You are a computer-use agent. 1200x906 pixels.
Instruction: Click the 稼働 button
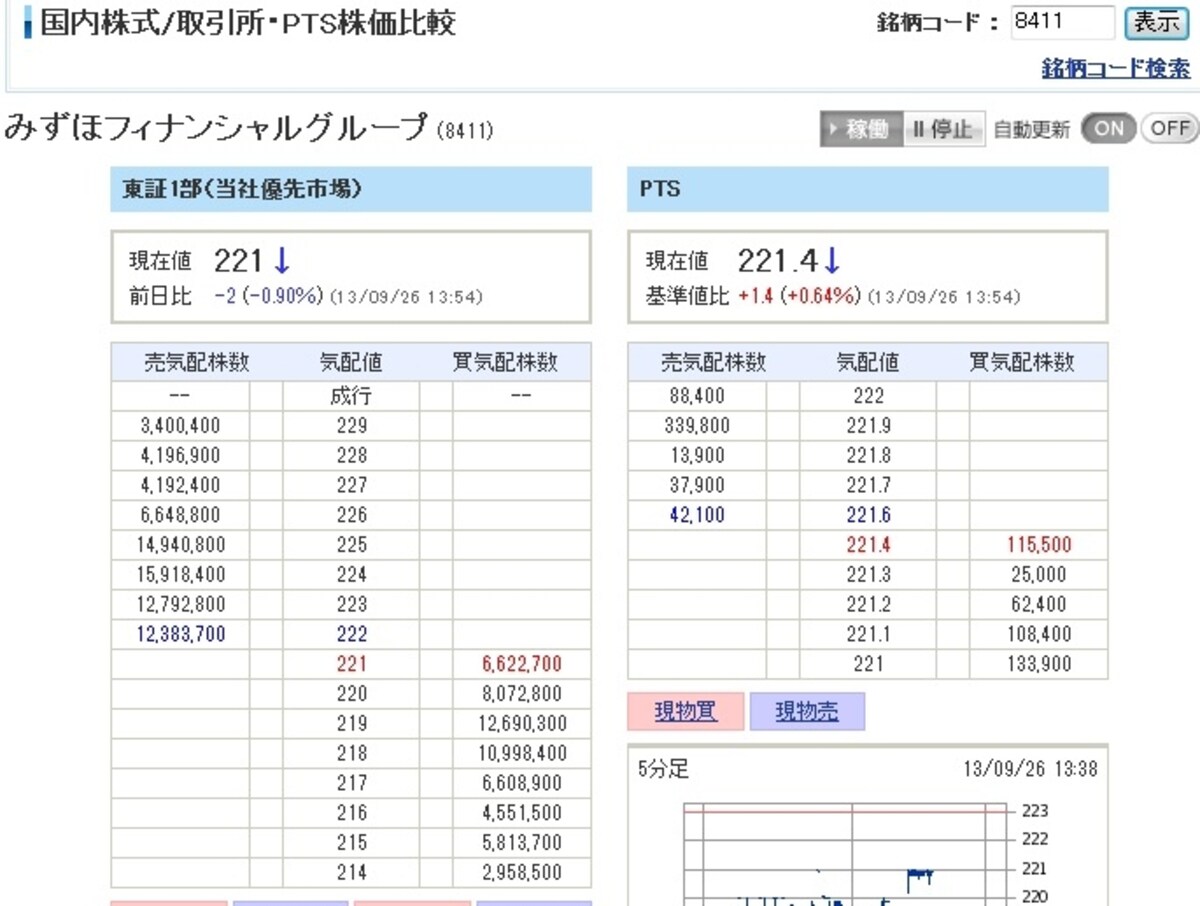pyautogui.click(x=861, y=129)
